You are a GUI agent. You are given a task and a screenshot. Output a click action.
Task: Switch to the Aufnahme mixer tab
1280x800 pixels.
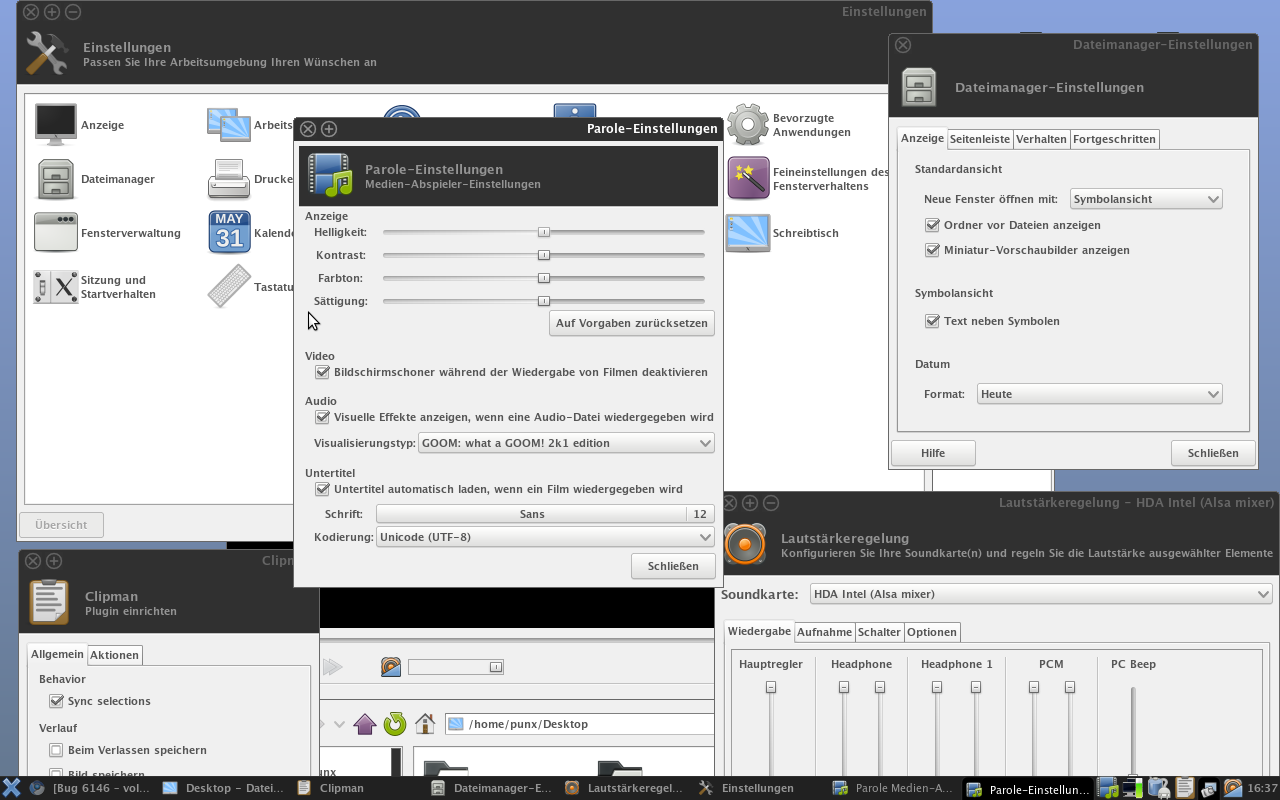coord(824,632)
